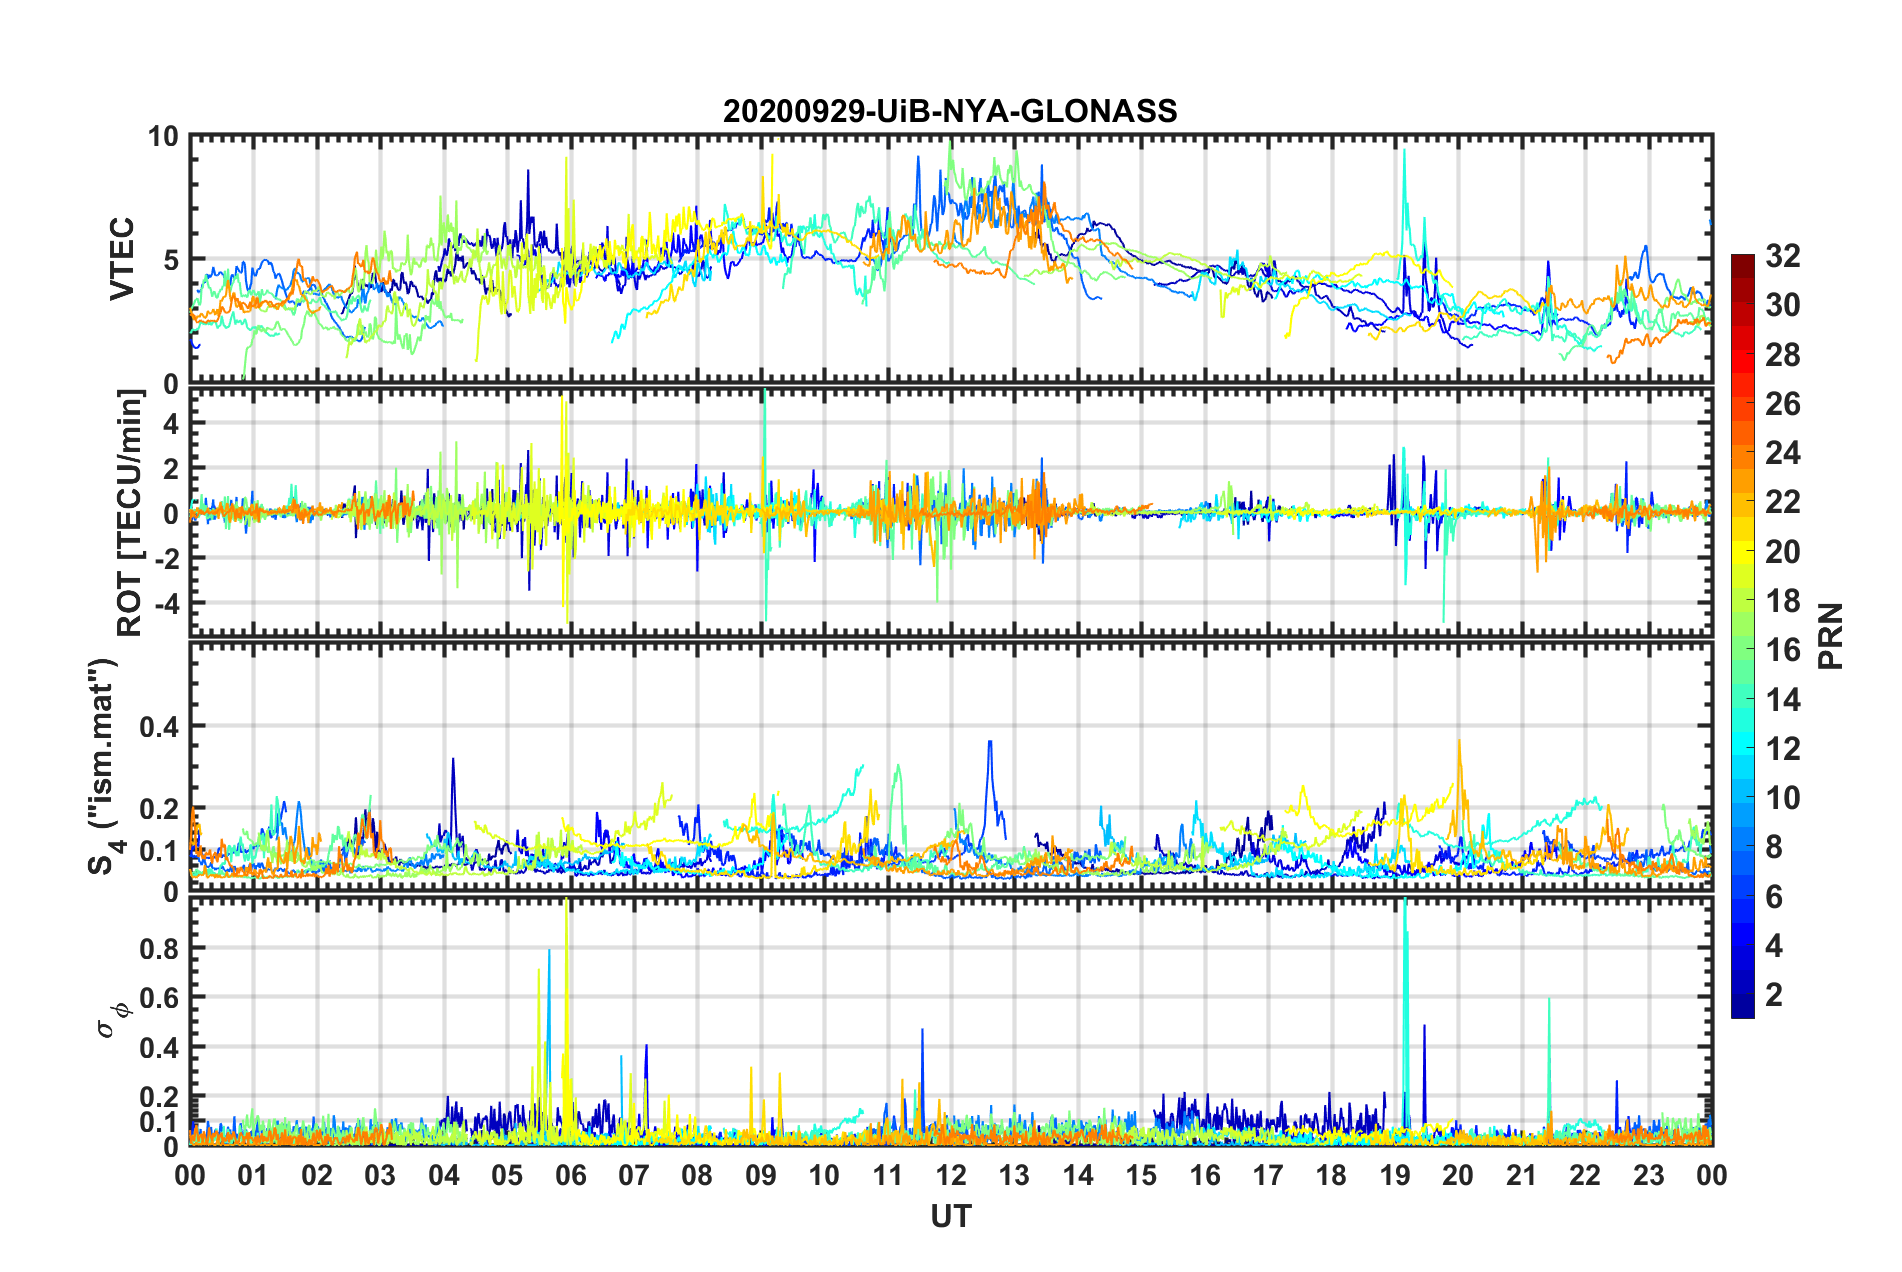Click the S4 ("ism.mat") axis label

coord(105,766)
